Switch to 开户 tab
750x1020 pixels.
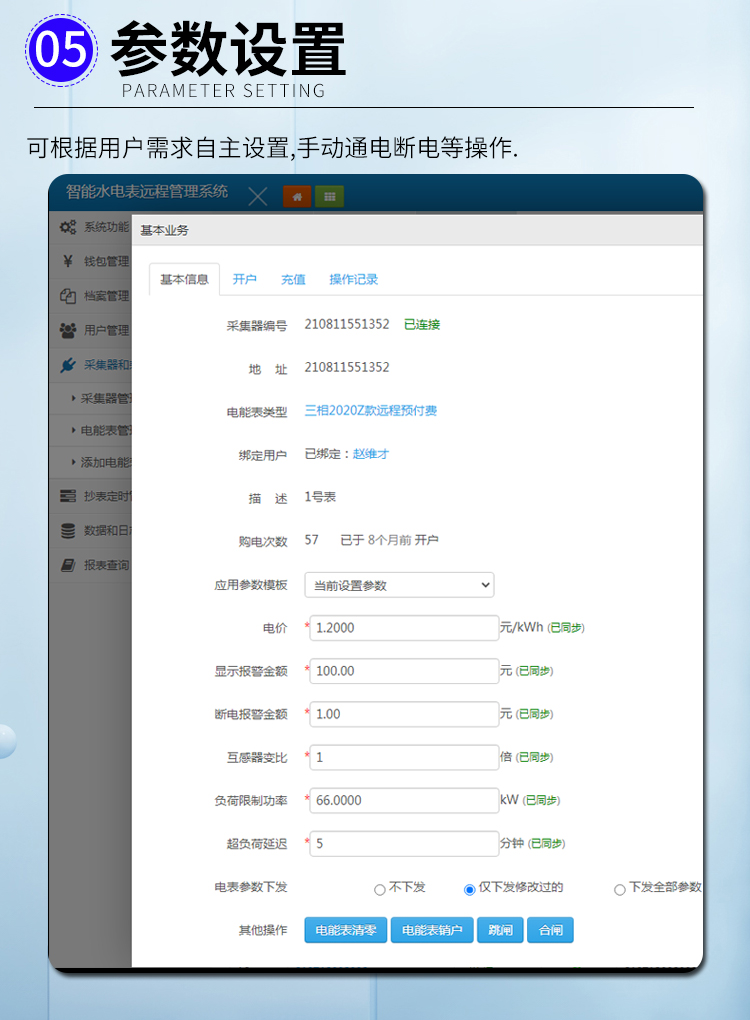(x=245, y=279)
